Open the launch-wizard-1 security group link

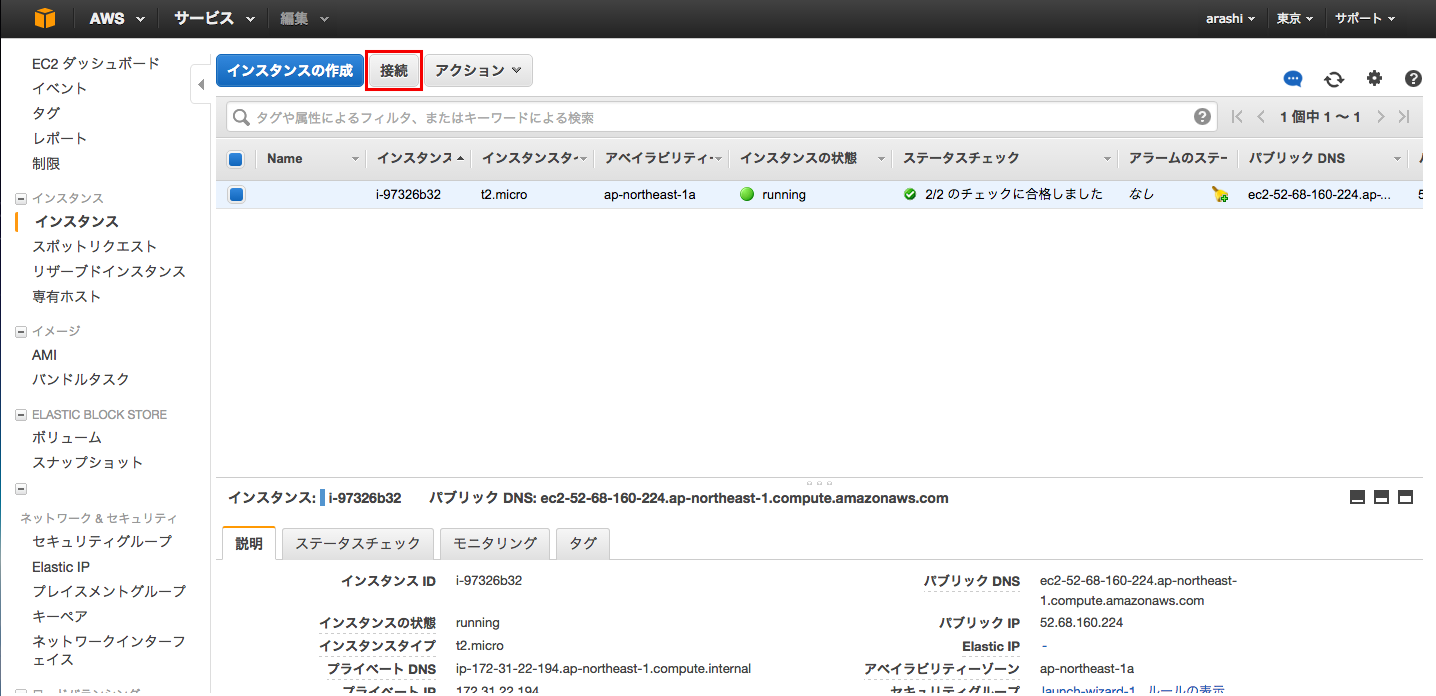(x=1089, y=690)
